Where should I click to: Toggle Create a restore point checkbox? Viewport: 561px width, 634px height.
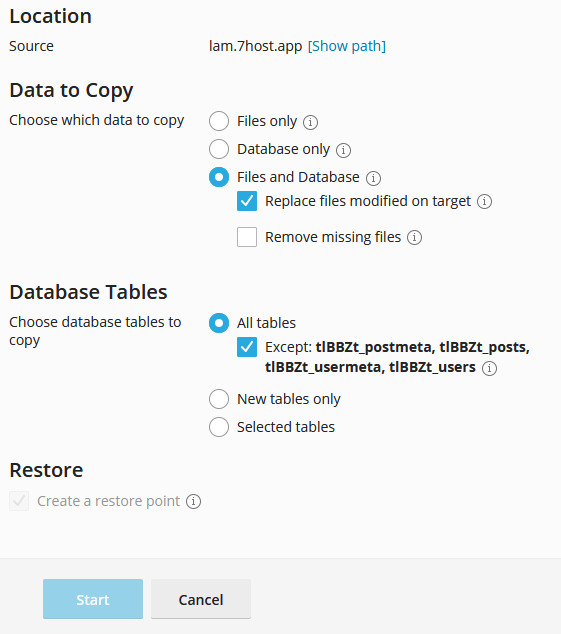point(19,501)
